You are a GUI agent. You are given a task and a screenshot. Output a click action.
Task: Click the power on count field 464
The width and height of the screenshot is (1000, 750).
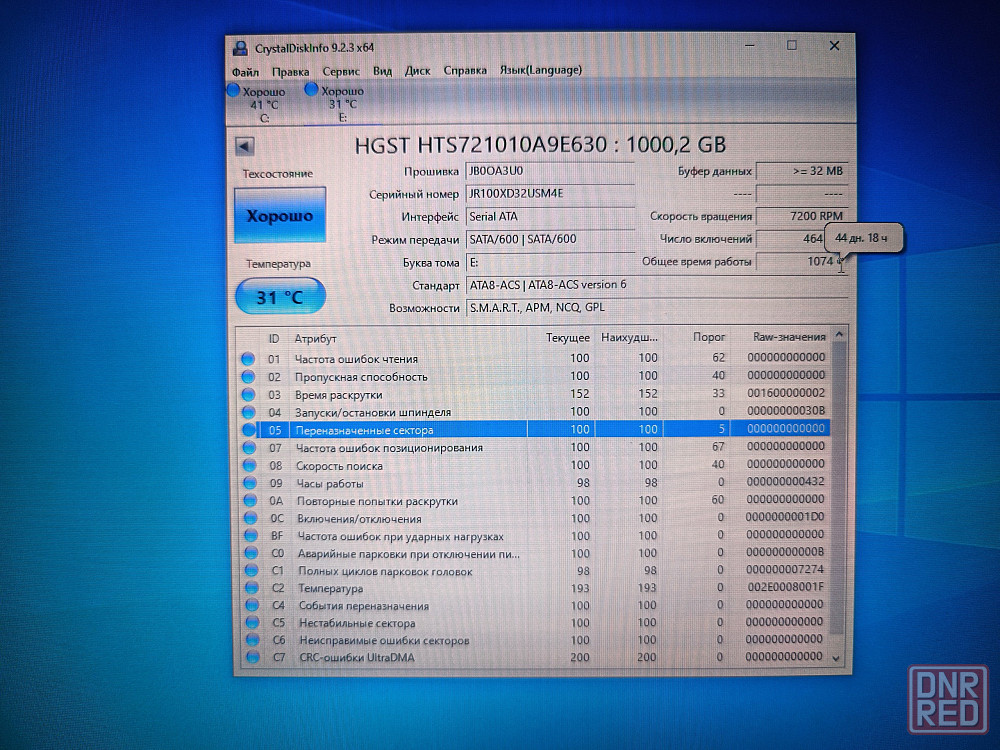(791, 239)
